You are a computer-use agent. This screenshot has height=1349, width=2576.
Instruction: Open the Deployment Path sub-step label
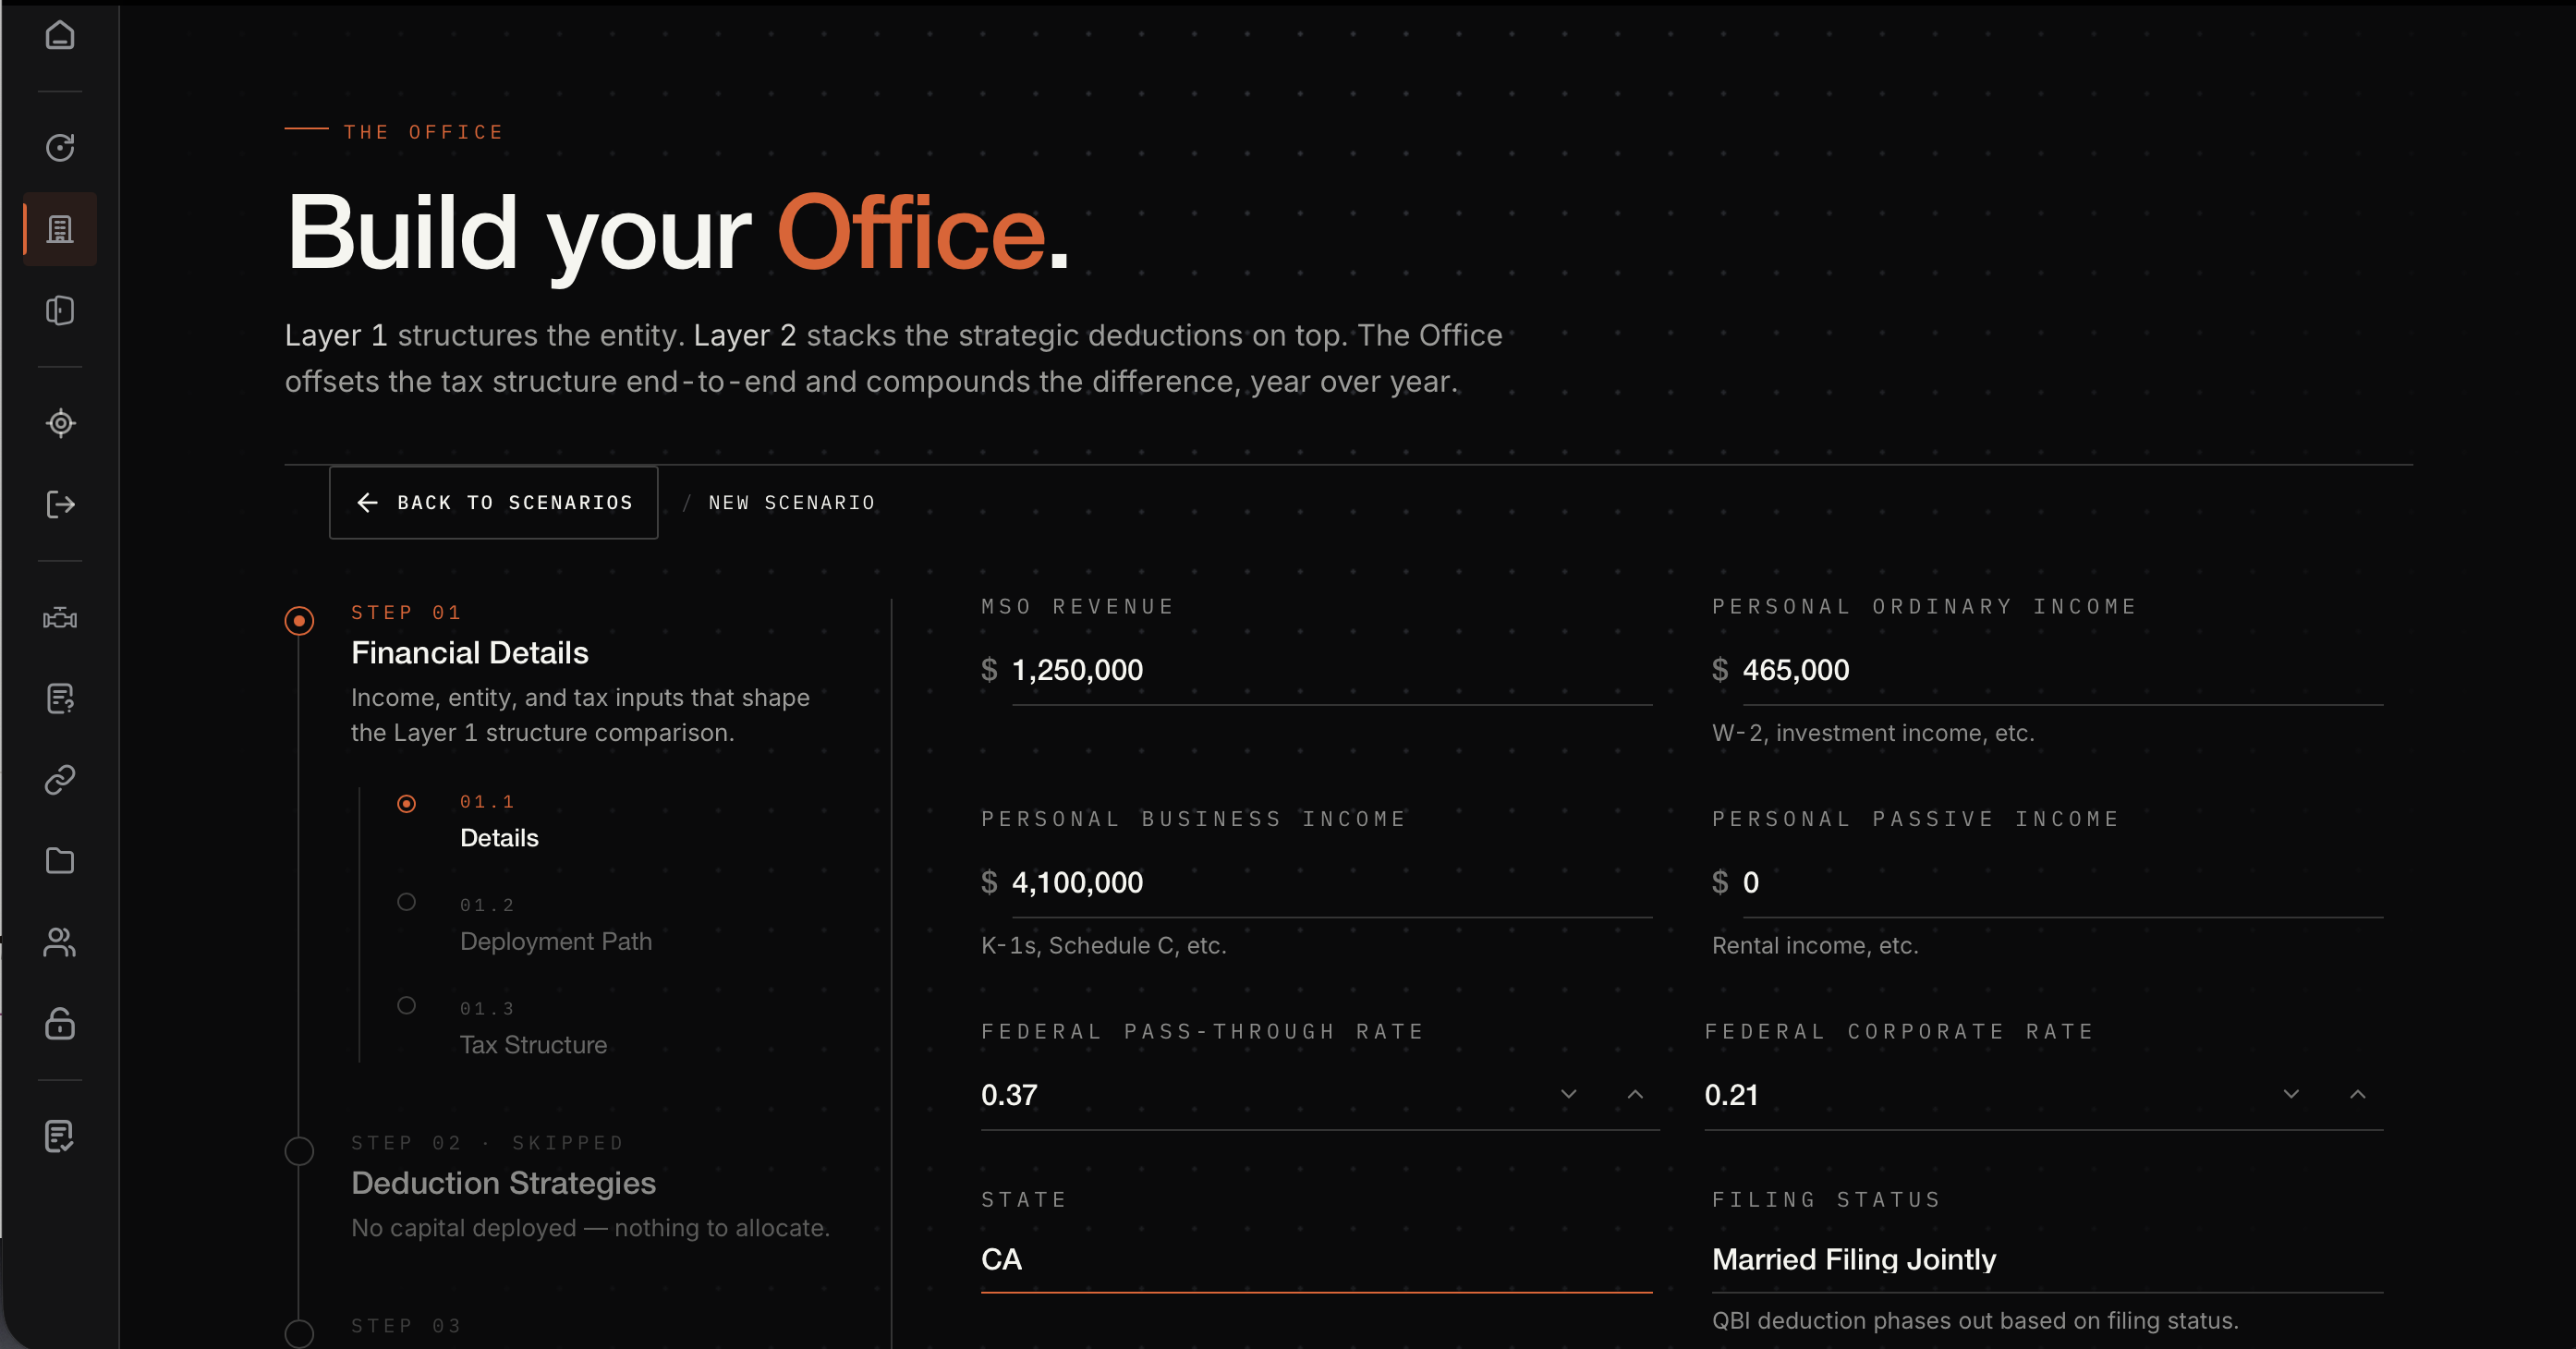(556, 941)
